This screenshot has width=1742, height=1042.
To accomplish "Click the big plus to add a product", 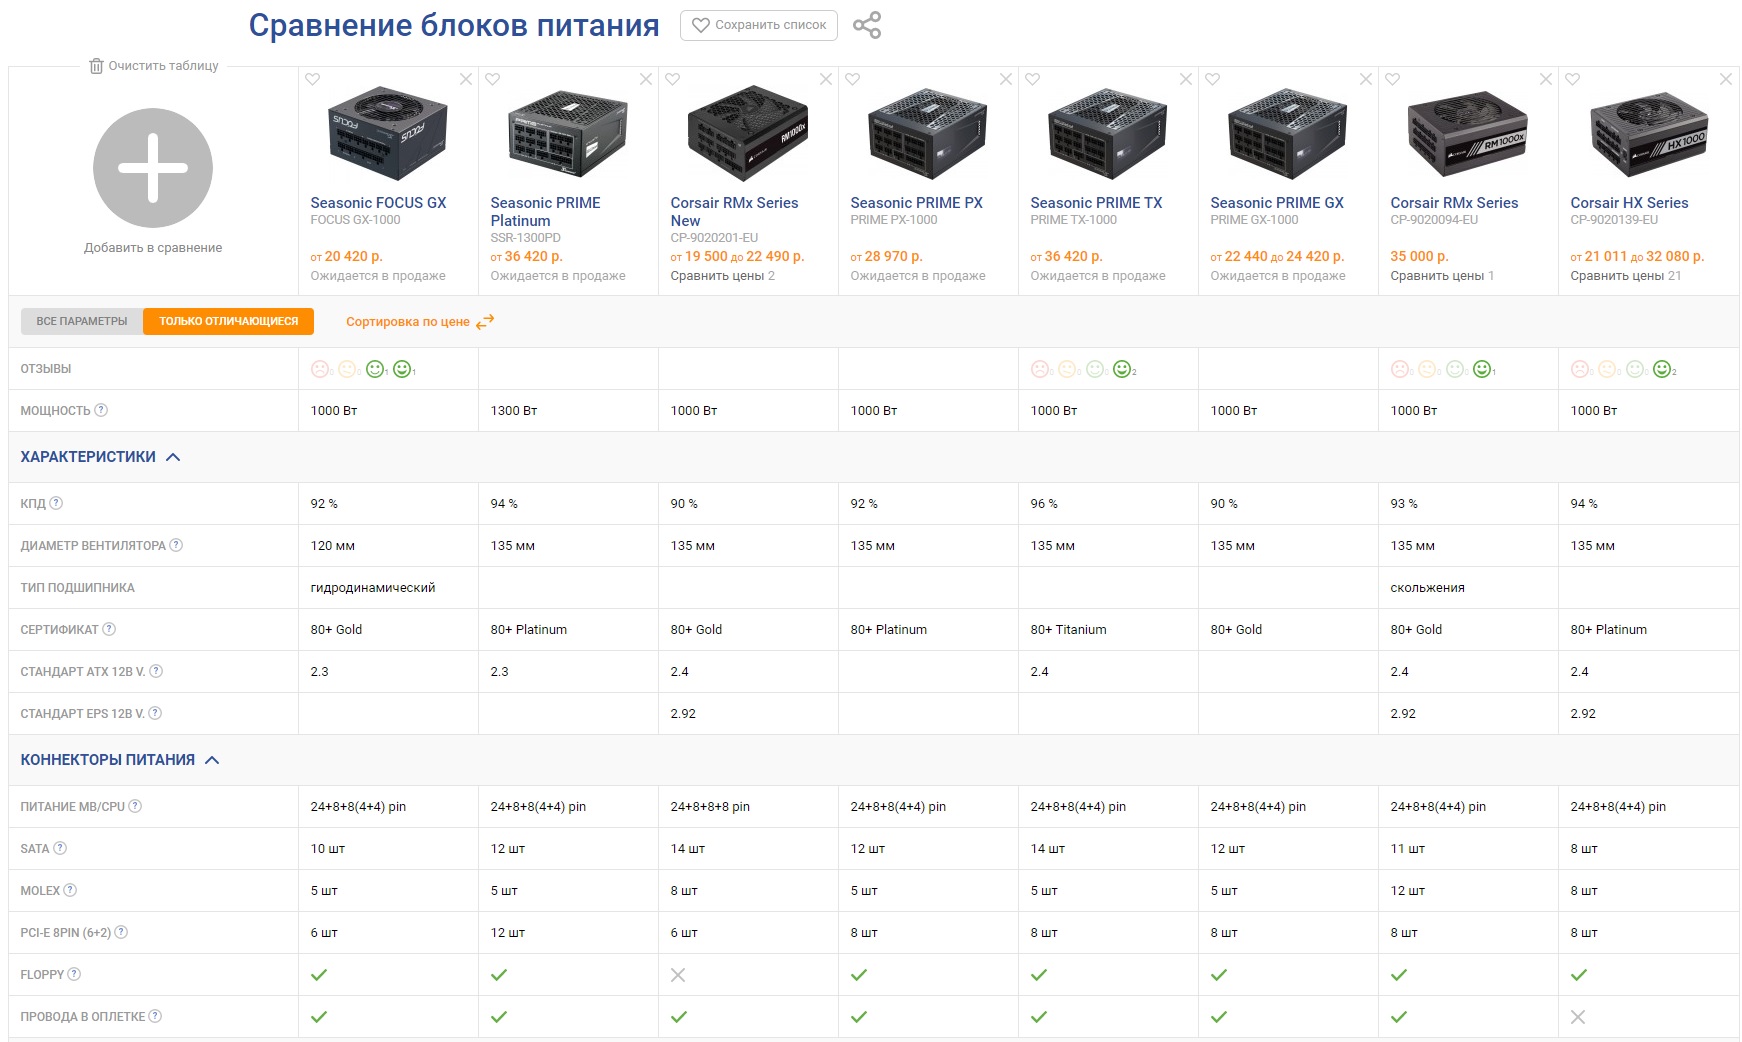I will pyautogui.click(x=153, y=168).
